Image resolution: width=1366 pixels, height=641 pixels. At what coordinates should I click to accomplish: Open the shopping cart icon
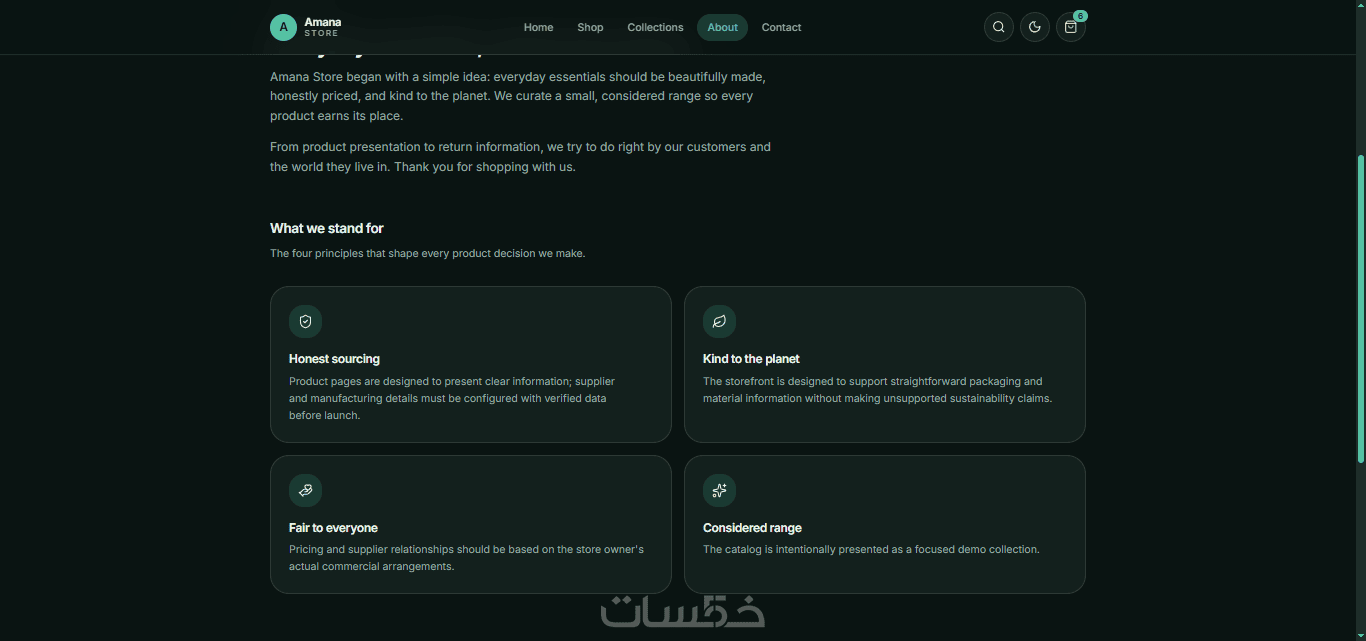click(x=1071, y=27)
